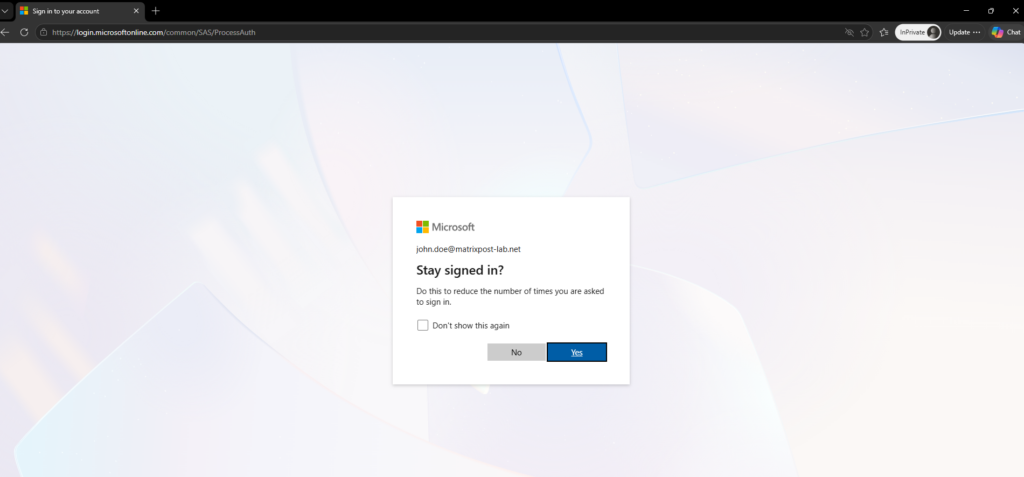Viewport: 1024px width, 477px height.
Task: Click the No button in the dialog
Action: (516, 352)
